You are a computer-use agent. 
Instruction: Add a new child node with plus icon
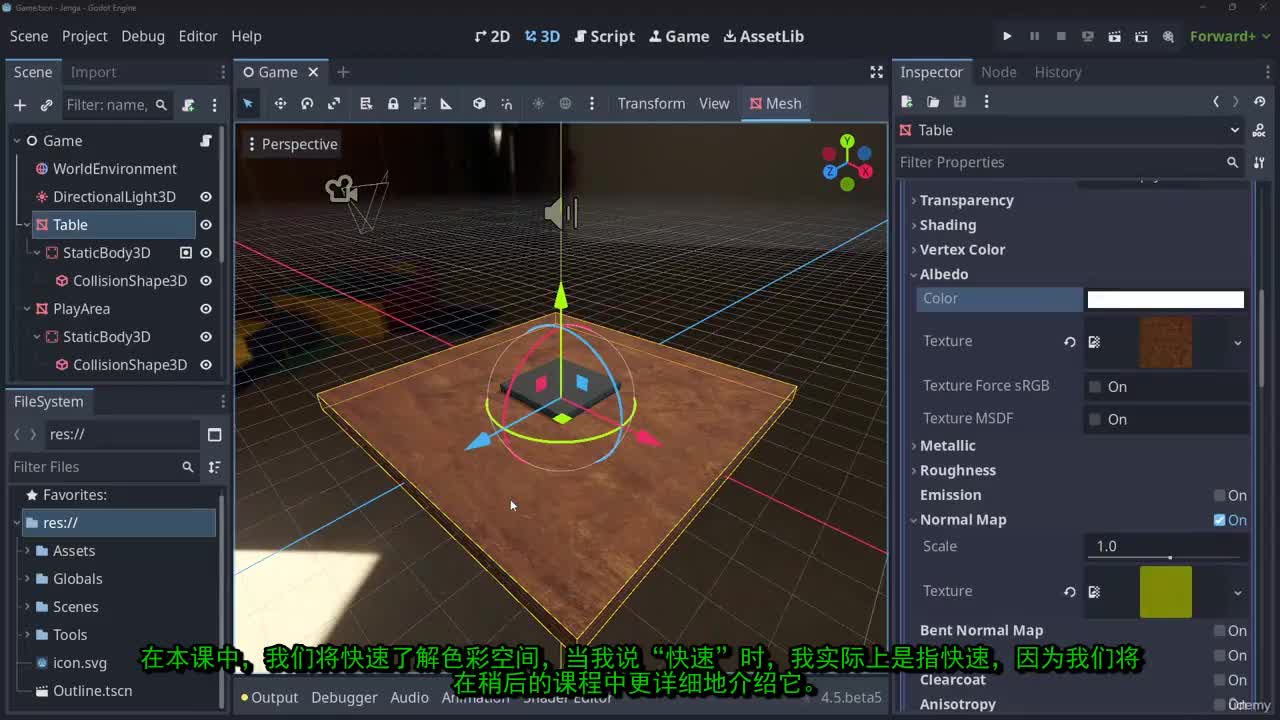pos(20,105)
